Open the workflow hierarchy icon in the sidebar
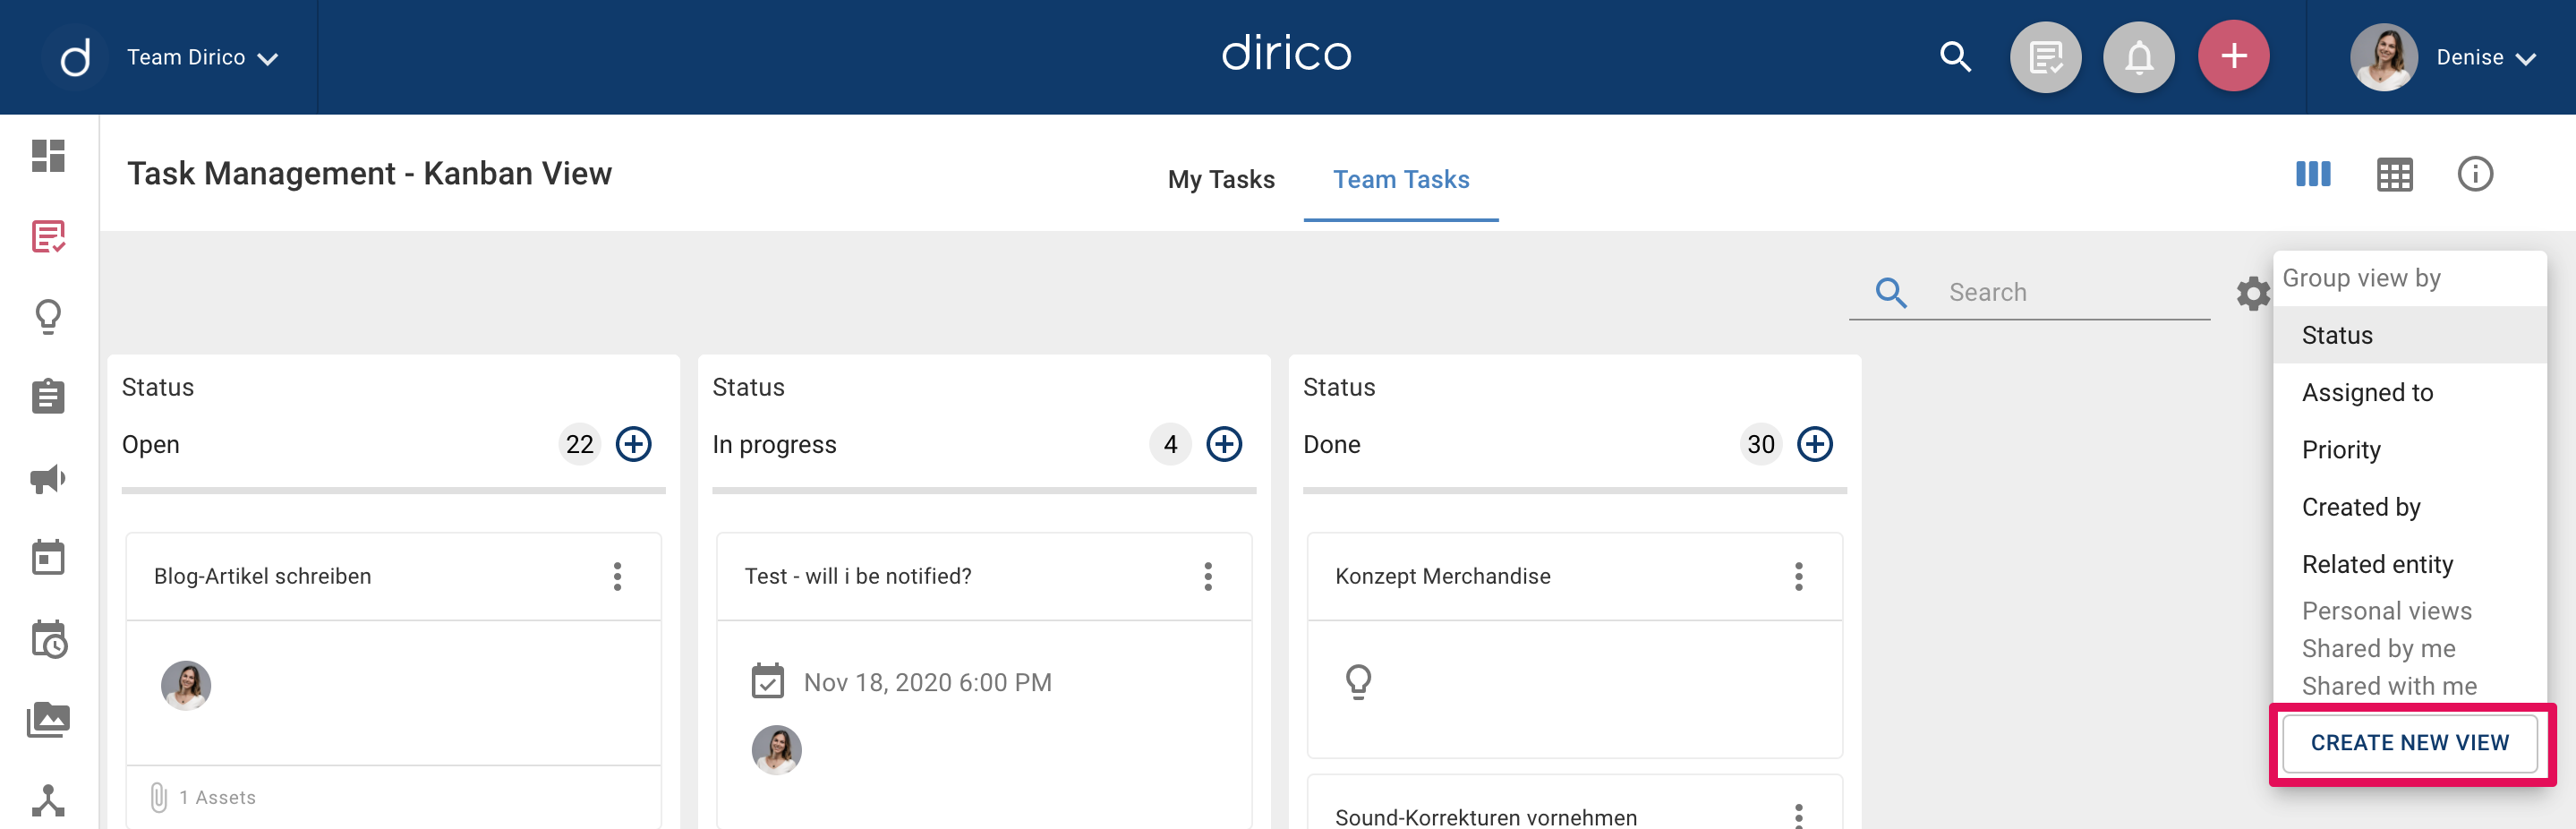This screenshot has width=2576, height=829. tap(48, 800)
